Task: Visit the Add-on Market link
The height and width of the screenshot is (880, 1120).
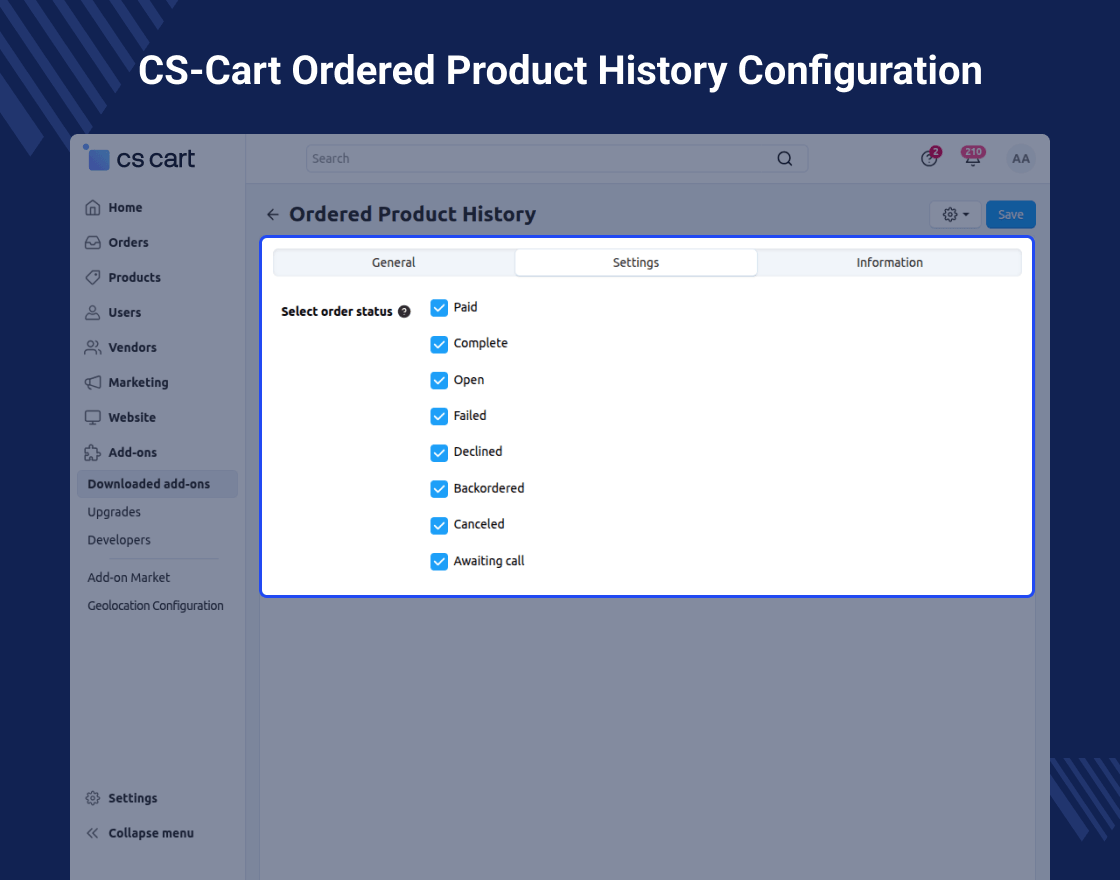Action: pos(129,577)
